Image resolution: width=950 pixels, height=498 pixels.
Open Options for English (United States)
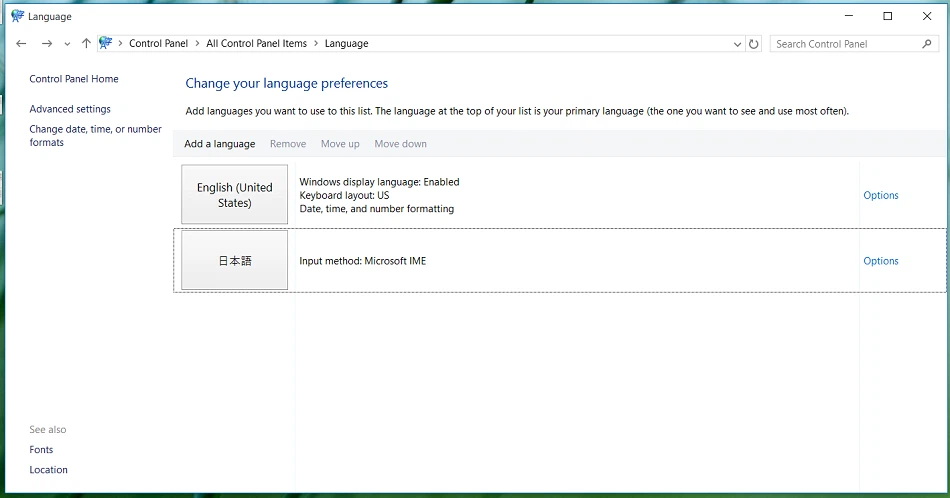click(880, 196)
